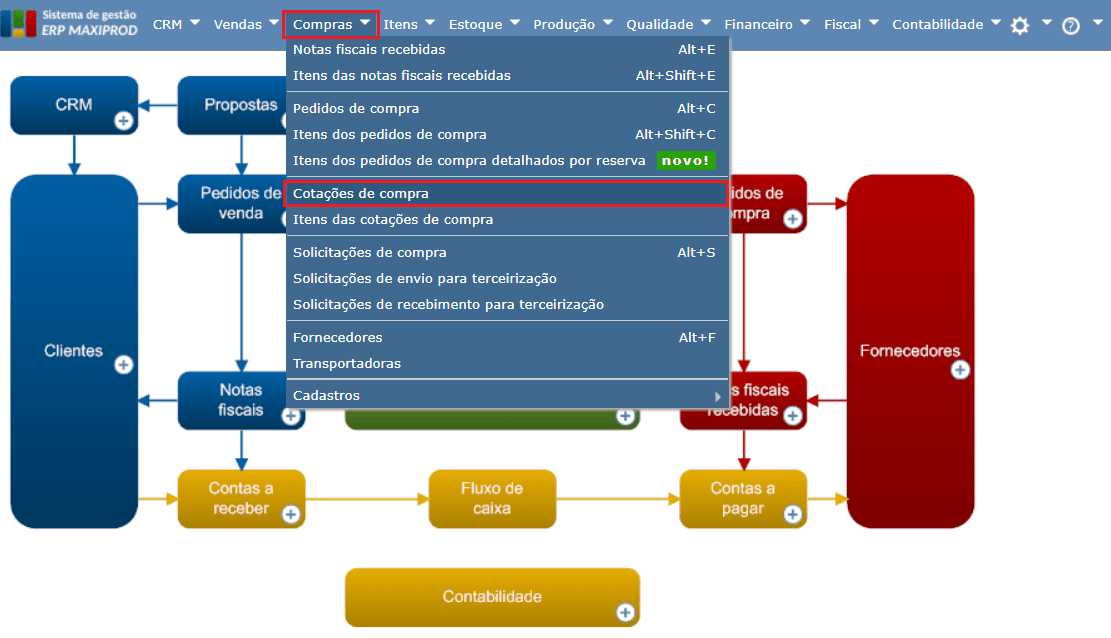The height and width of the screenshot is (638, 1111).
Task: Open the Estoque dropdown menu
Action: click(x=484, y=24)
